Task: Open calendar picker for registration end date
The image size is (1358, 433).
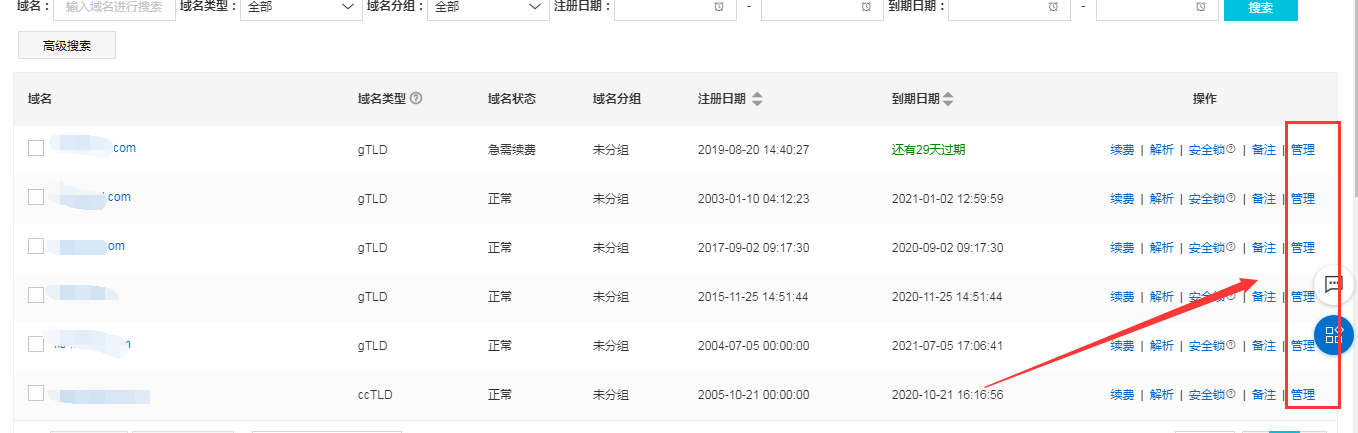Action: pyautogui.click(x=866, y=7)
